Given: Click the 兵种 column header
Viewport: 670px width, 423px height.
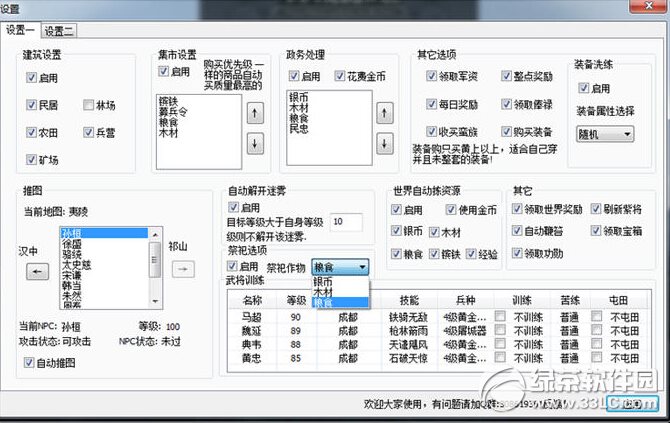Looking at the screenshot, I should 466,300.
